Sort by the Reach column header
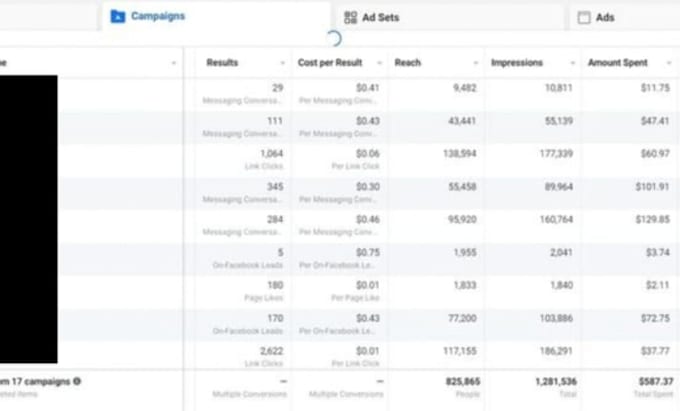The width and height of the screenshot is (680, 411). [408, 62]
